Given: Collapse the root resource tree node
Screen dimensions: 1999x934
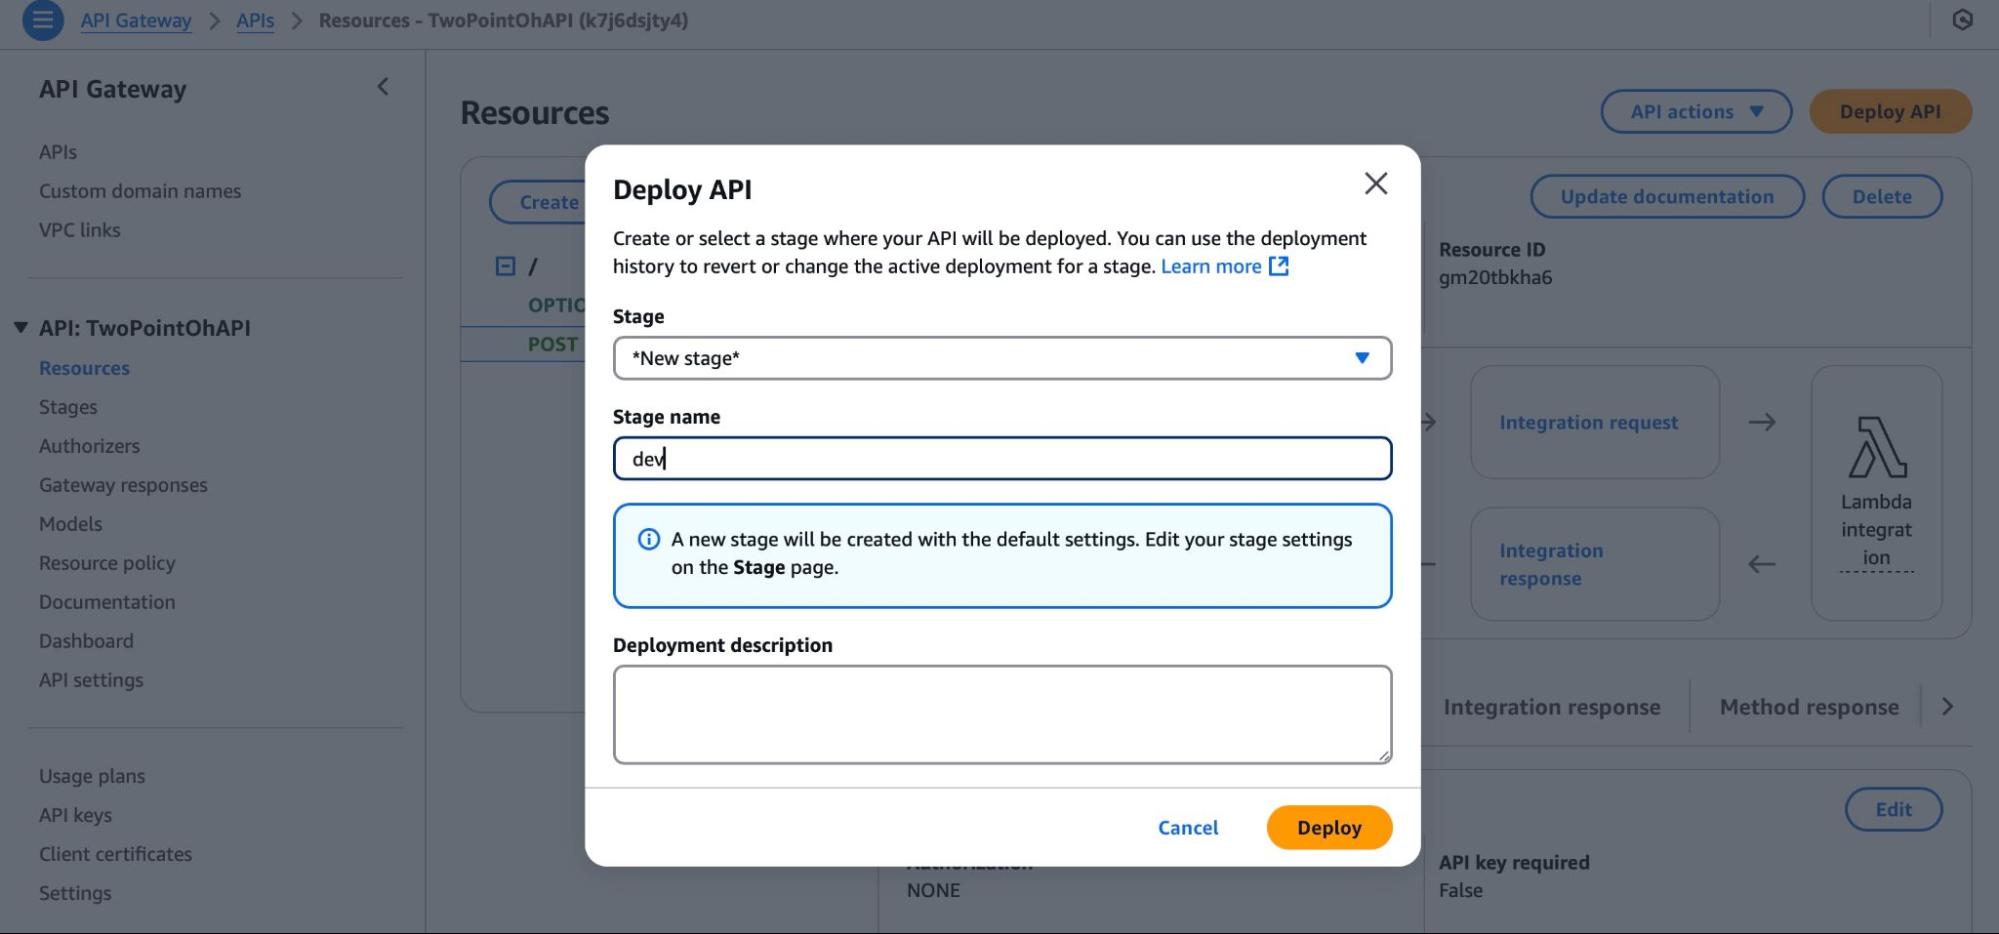Looking at the screenshot, I should pos(505,266).
